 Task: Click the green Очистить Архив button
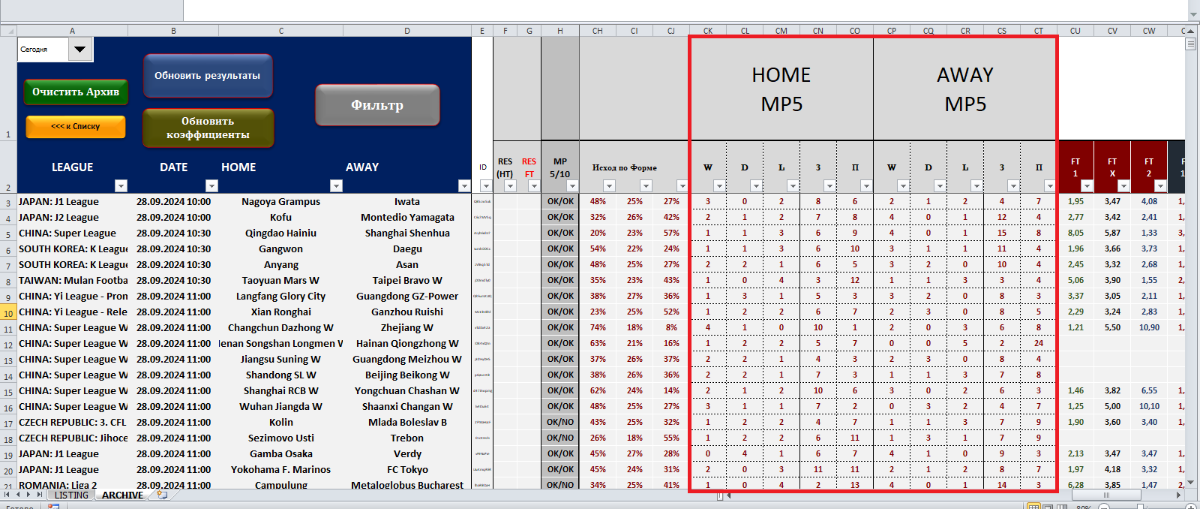point(76,92)
